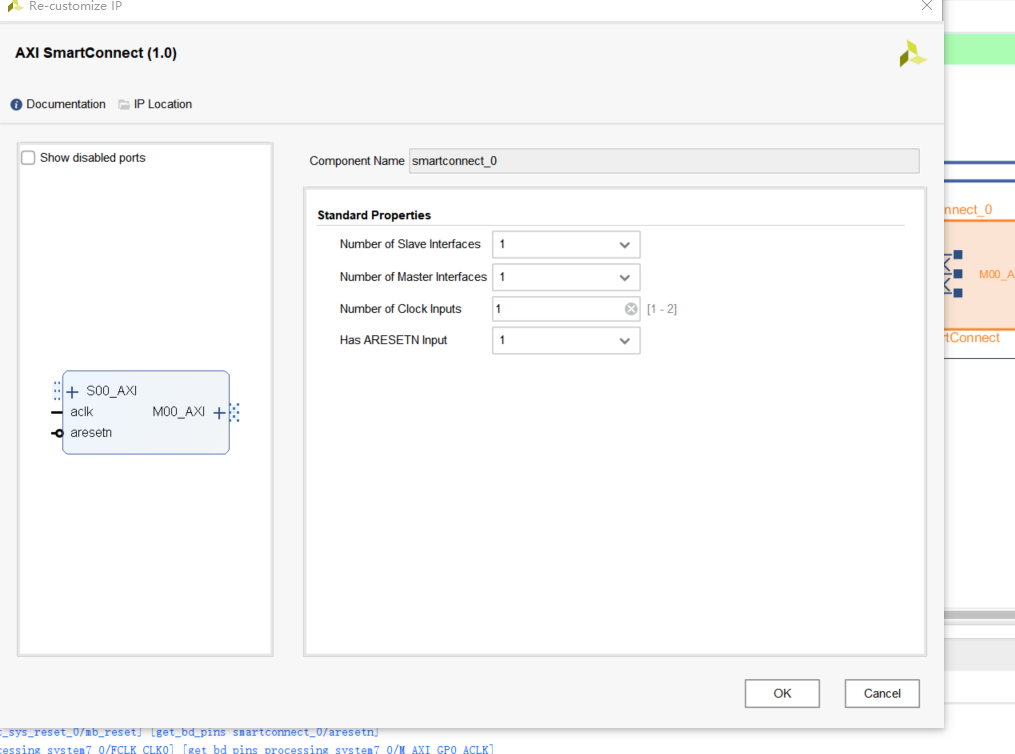Click the S00_AXI label in preview
Viewport: 1015px width, 754px height.
pyautogui.click(x=111, y=391)
